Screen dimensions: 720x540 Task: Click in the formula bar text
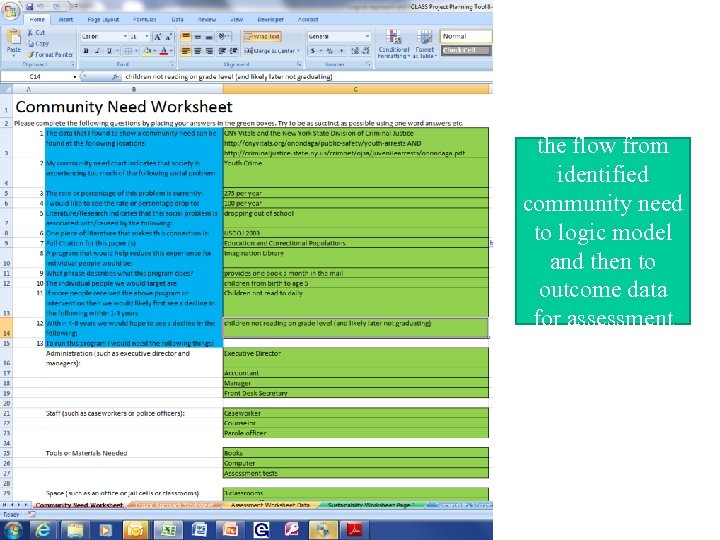tap(228, 77)
